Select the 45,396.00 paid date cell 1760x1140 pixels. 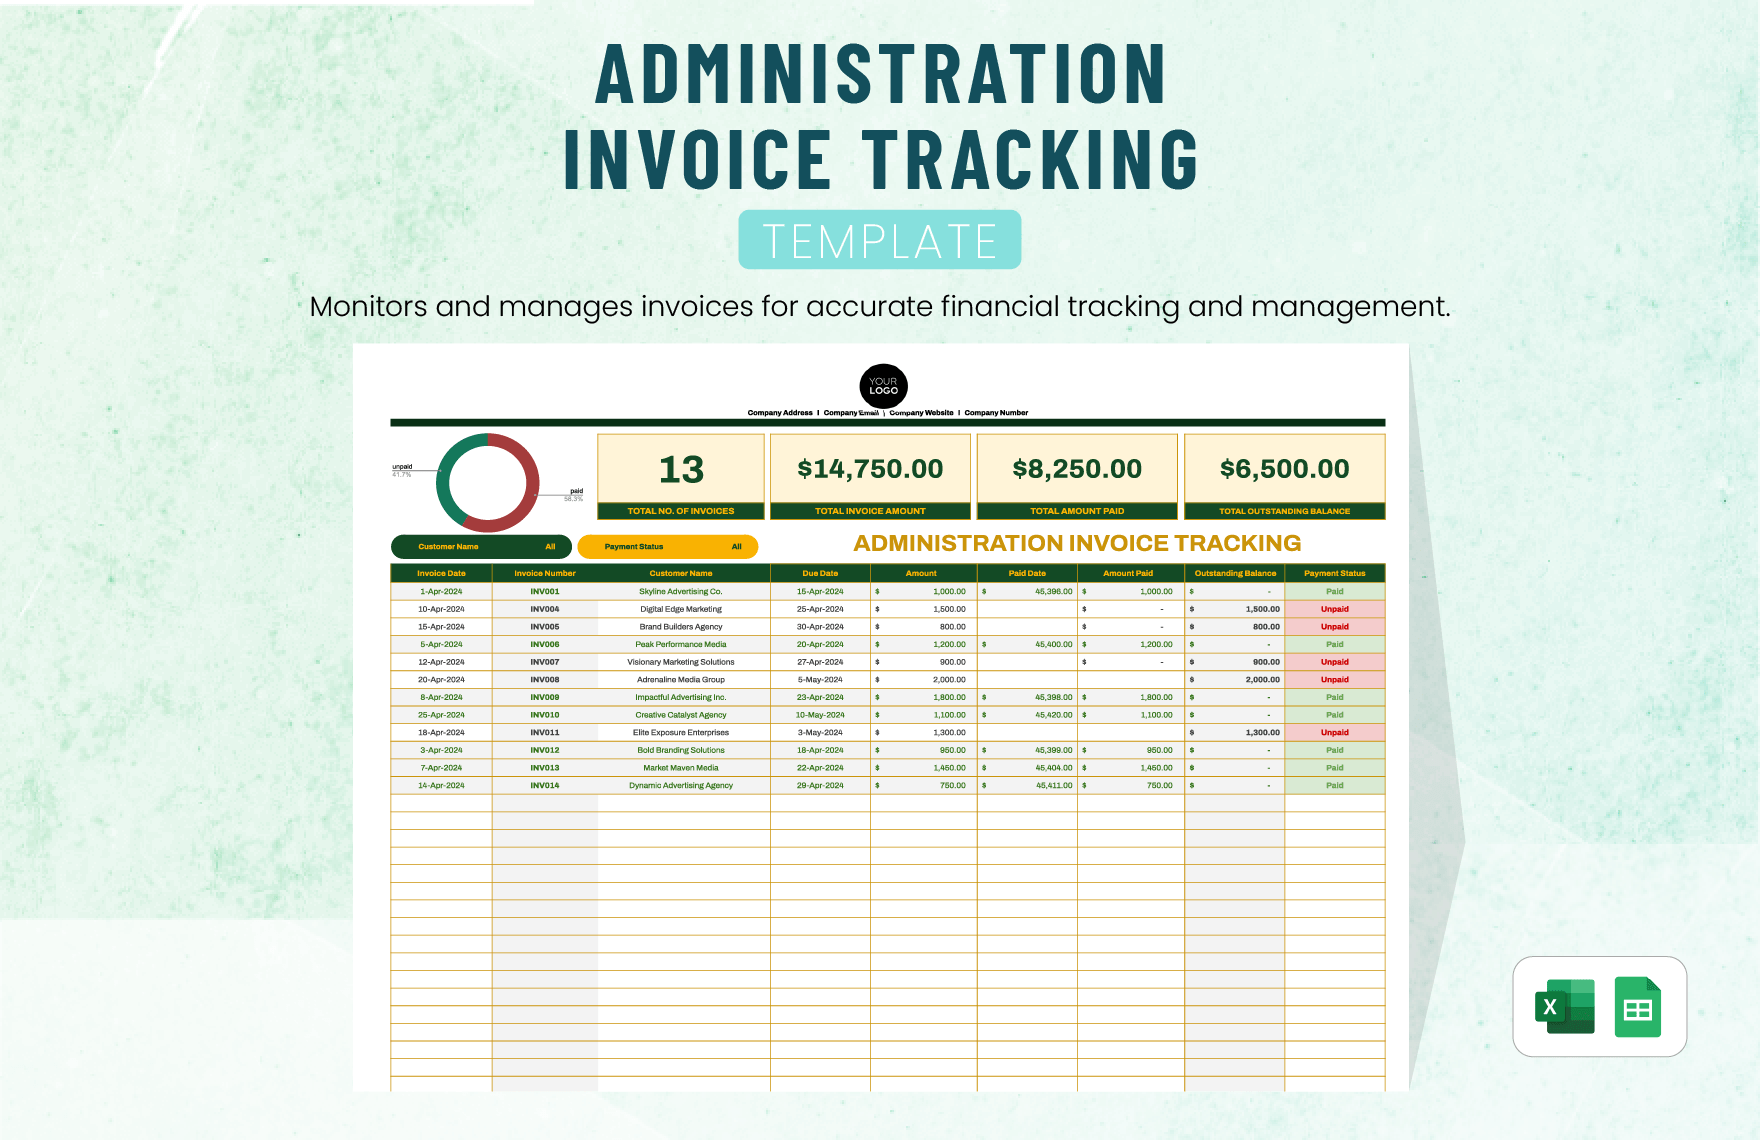pos(1027,591)
